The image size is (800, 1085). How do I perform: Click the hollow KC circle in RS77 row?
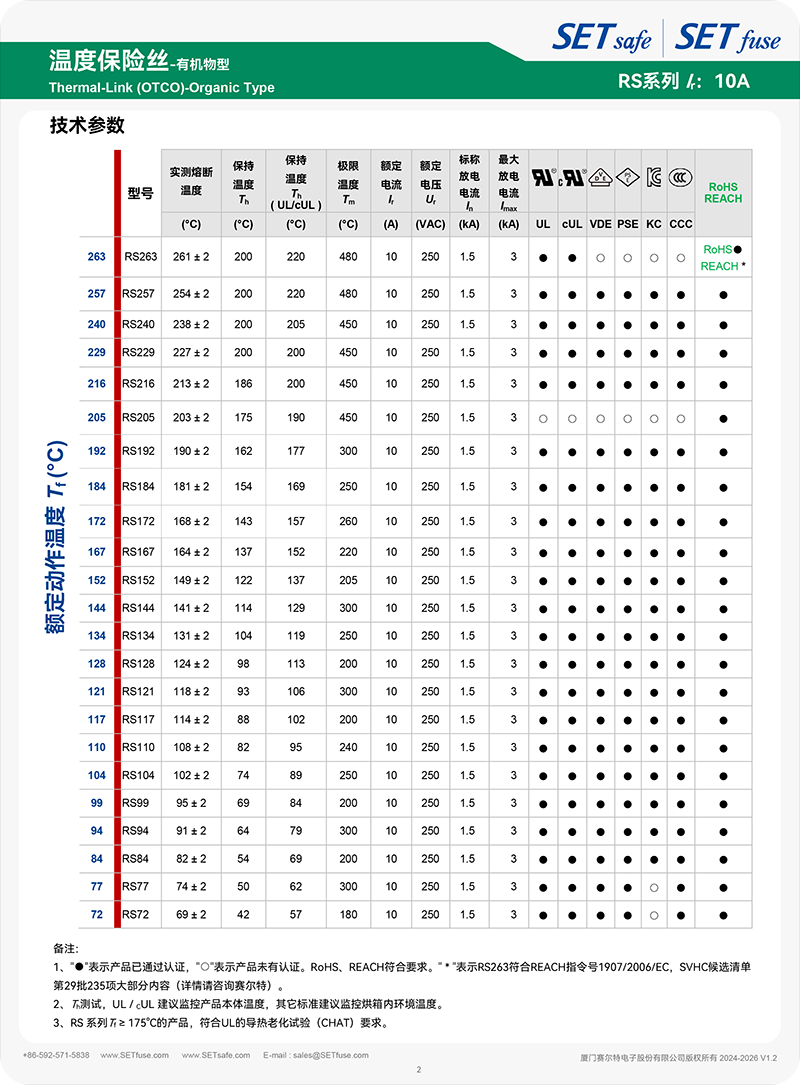(x=654, y=888)
